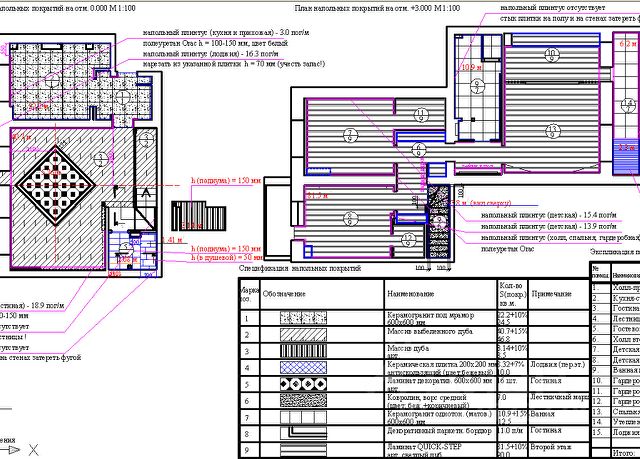This screenshot has width=640, height=459.
Task: Click 'Гостиная' note in decorative laminate row
Action: (x=545, y=381)
